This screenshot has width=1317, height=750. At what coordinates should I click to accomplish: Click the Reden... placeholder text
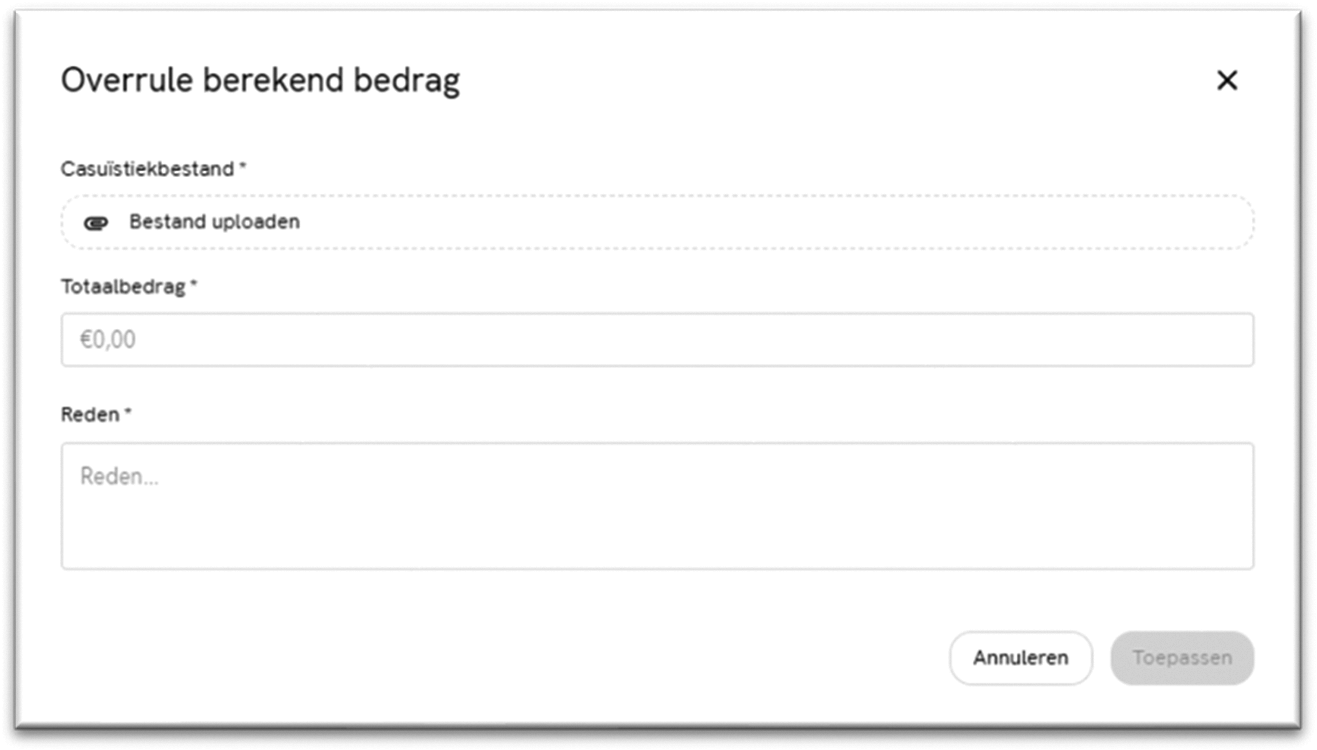pyautogui.click(x=119, y=477)
